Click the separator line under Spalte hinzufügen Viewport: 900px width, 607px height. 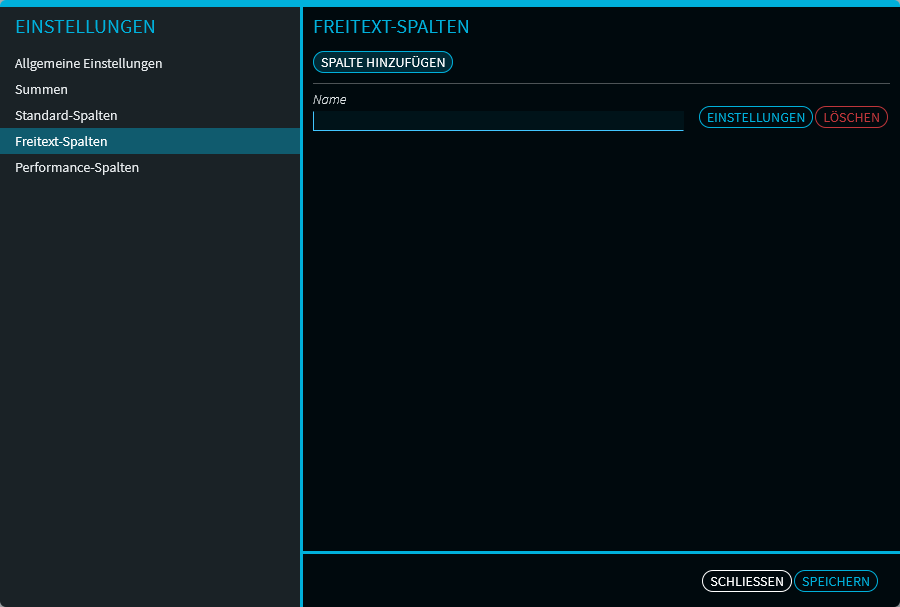click(x=600, y=83)
